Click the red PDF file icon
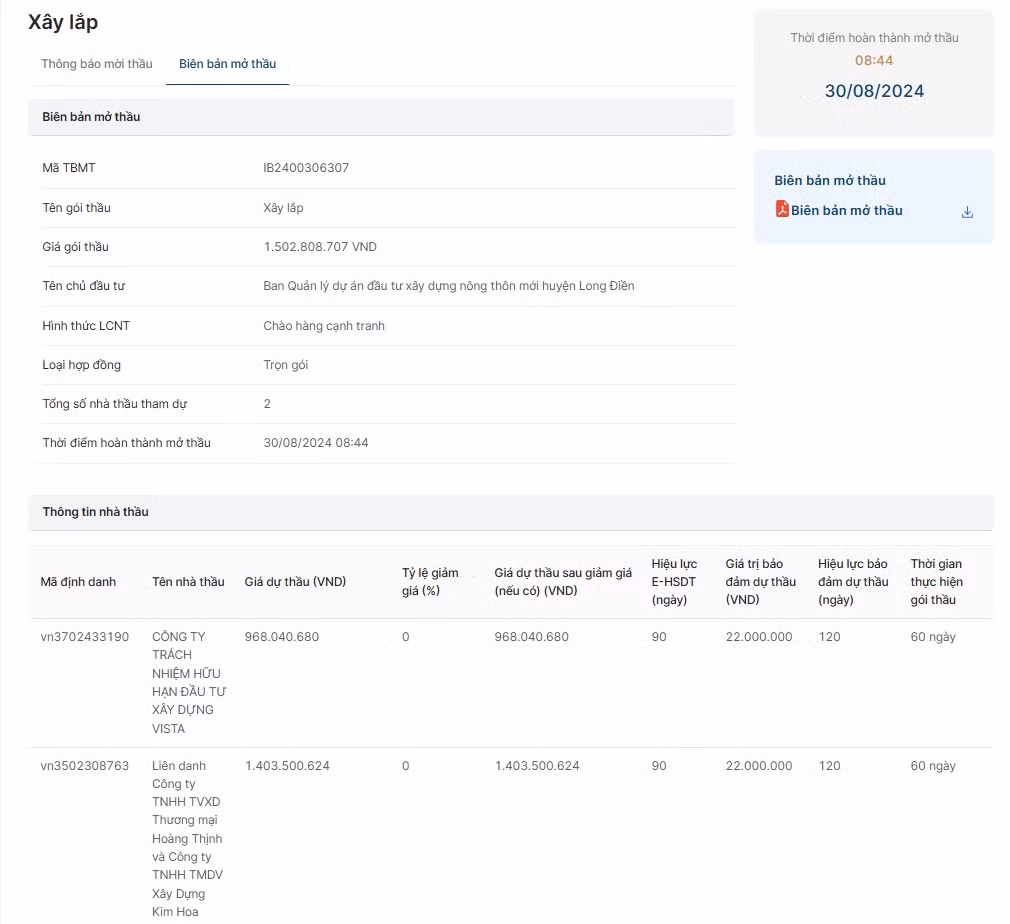This screenshot has width=1010, height=924. click(782, 209)
